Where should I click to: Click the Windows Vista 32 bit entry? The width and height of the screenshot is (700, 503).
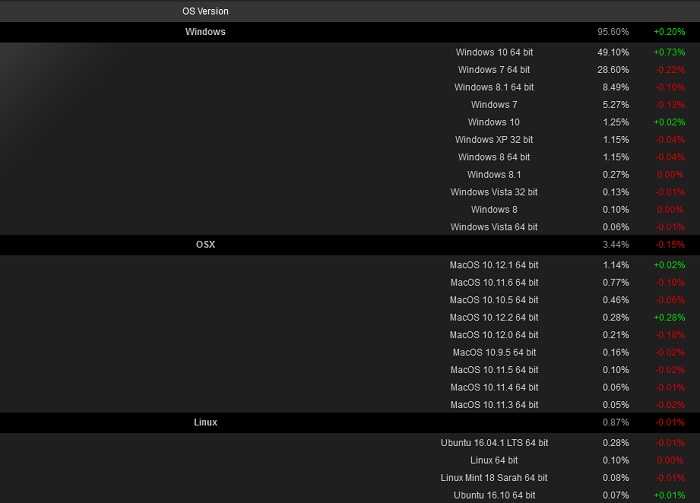(x=494, y=192)
